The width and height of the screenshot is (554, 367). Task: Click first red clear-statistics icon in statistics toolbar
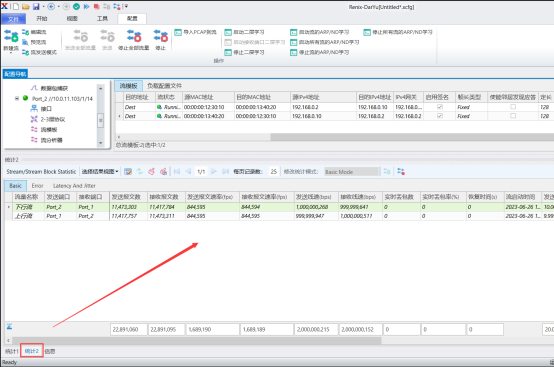tap(152, 172)
